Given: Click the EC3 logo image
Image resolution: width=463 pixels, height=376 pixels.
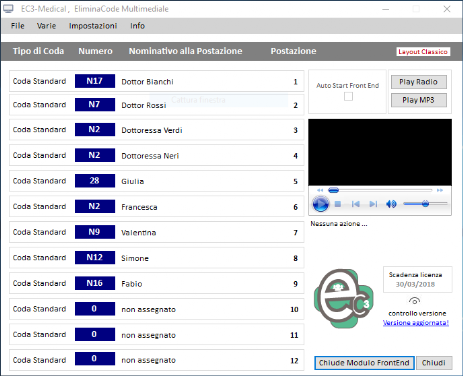Looking at the screenshot, I should tap(343, 298).
